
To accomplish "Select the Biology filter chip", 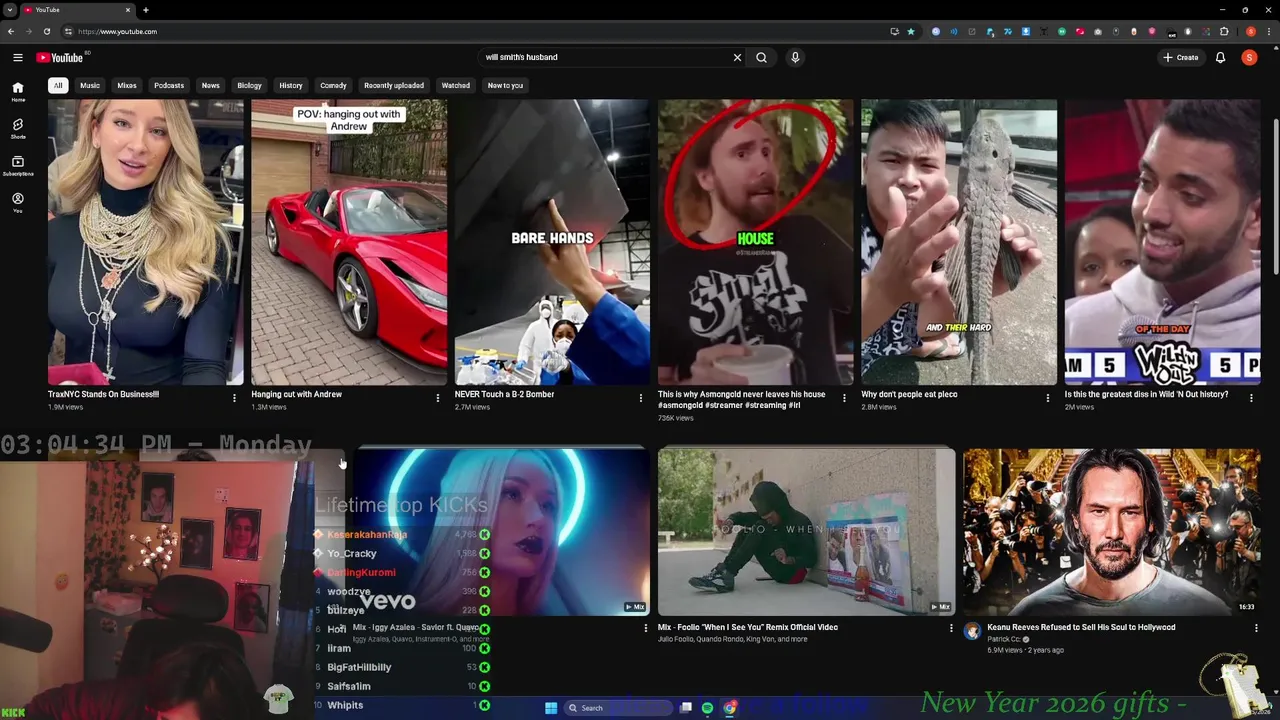I will pos(249,85).
